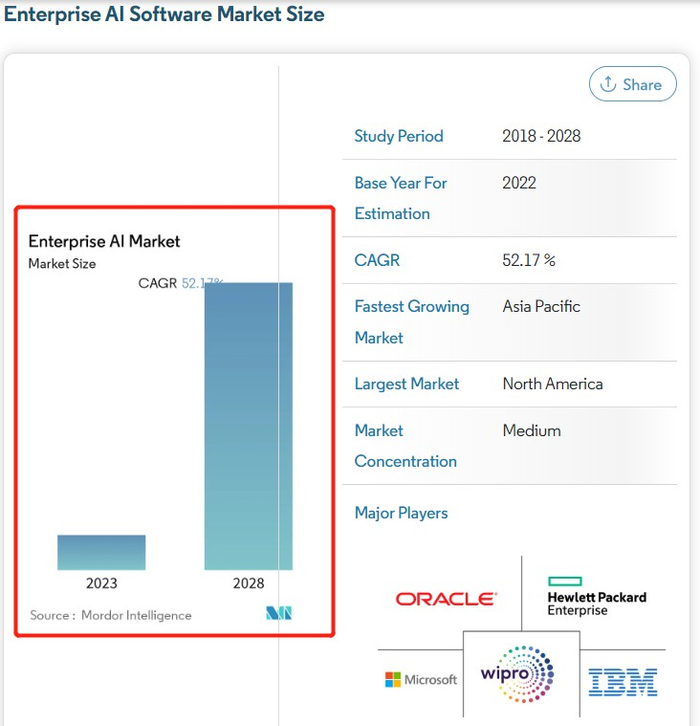Click the Asia Pacific value
The width and height of the screenshot is (700, 726).
pyautogui.click(x=541, y=306)
